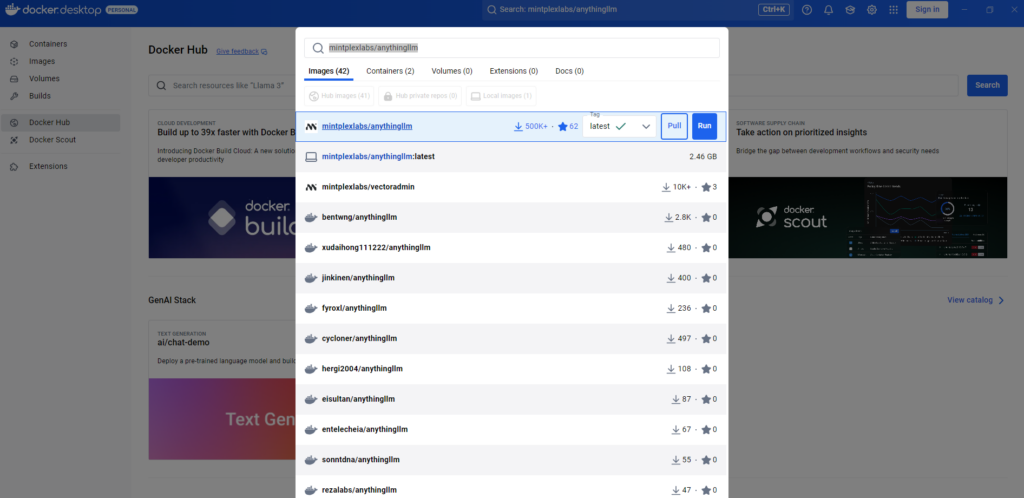Click the Docker Desktop whale logo

(13, 9)
